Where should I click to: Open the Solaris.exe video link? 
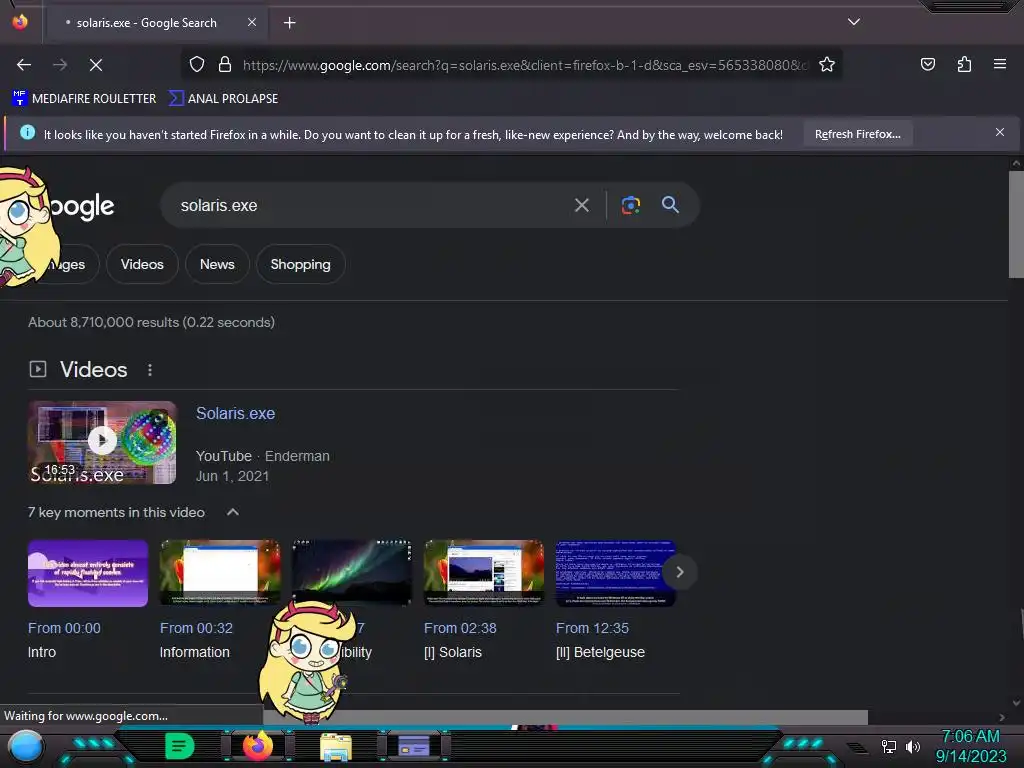pos(235,413)
